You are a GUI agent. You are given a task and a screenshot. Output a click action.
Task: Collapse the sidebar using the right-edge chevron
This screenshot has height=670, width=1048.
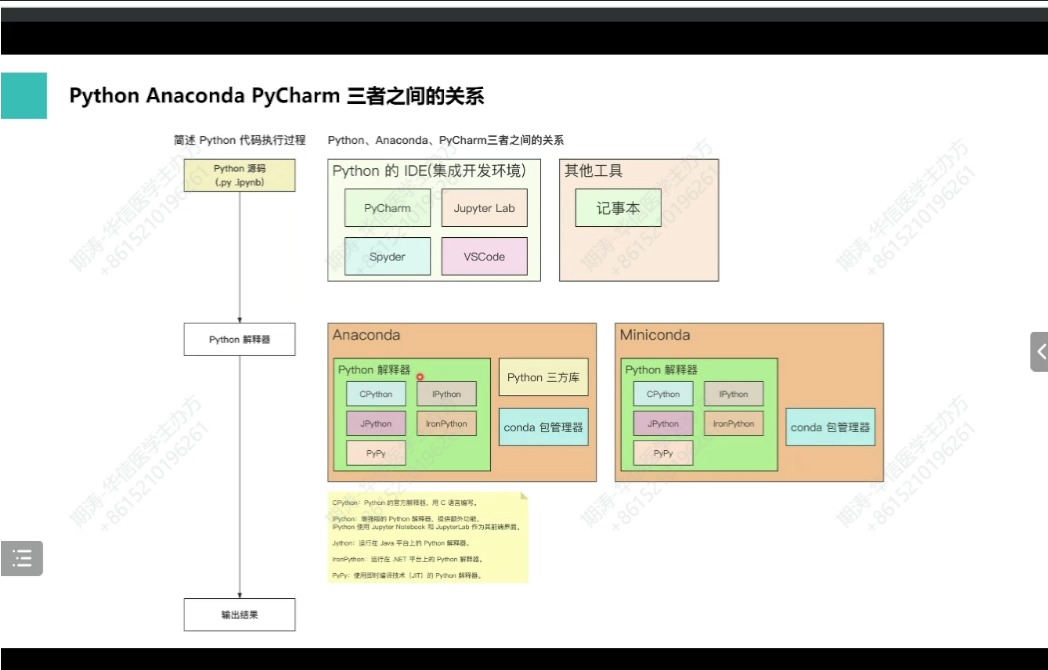pyautogui.click(x=1040, y=351)
